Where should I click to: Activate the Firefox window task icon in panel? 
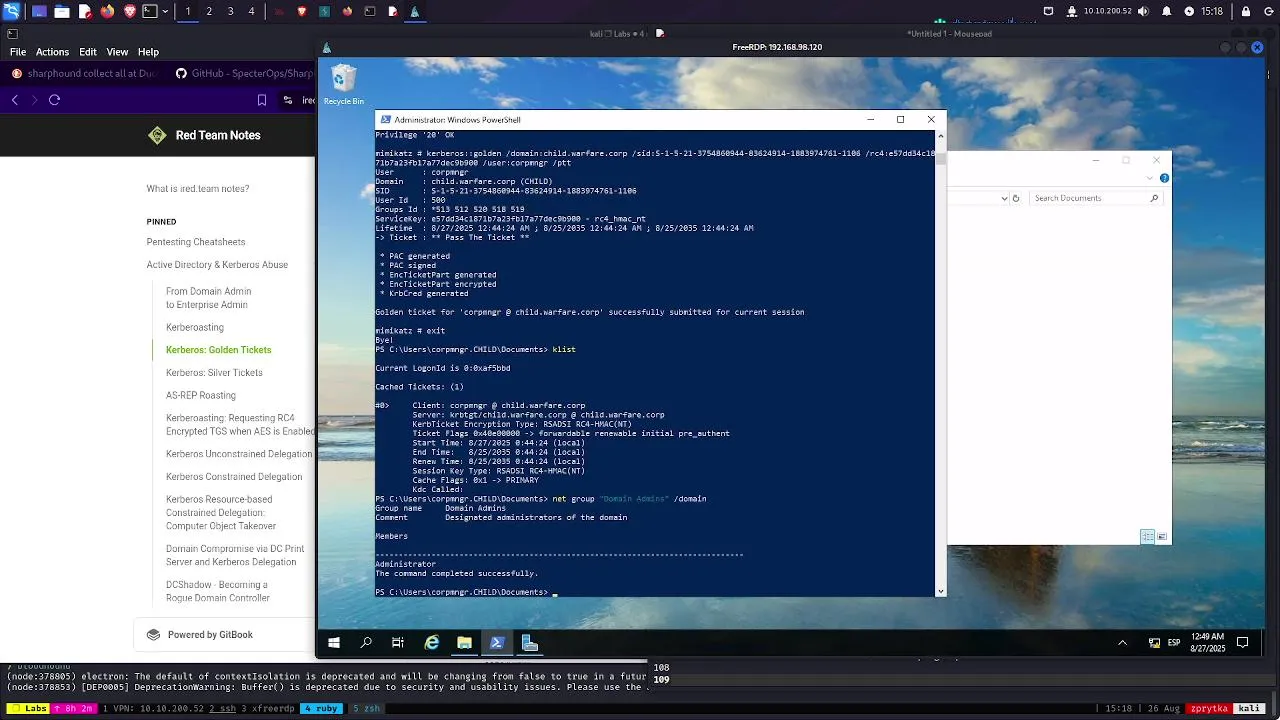[347, 11]
